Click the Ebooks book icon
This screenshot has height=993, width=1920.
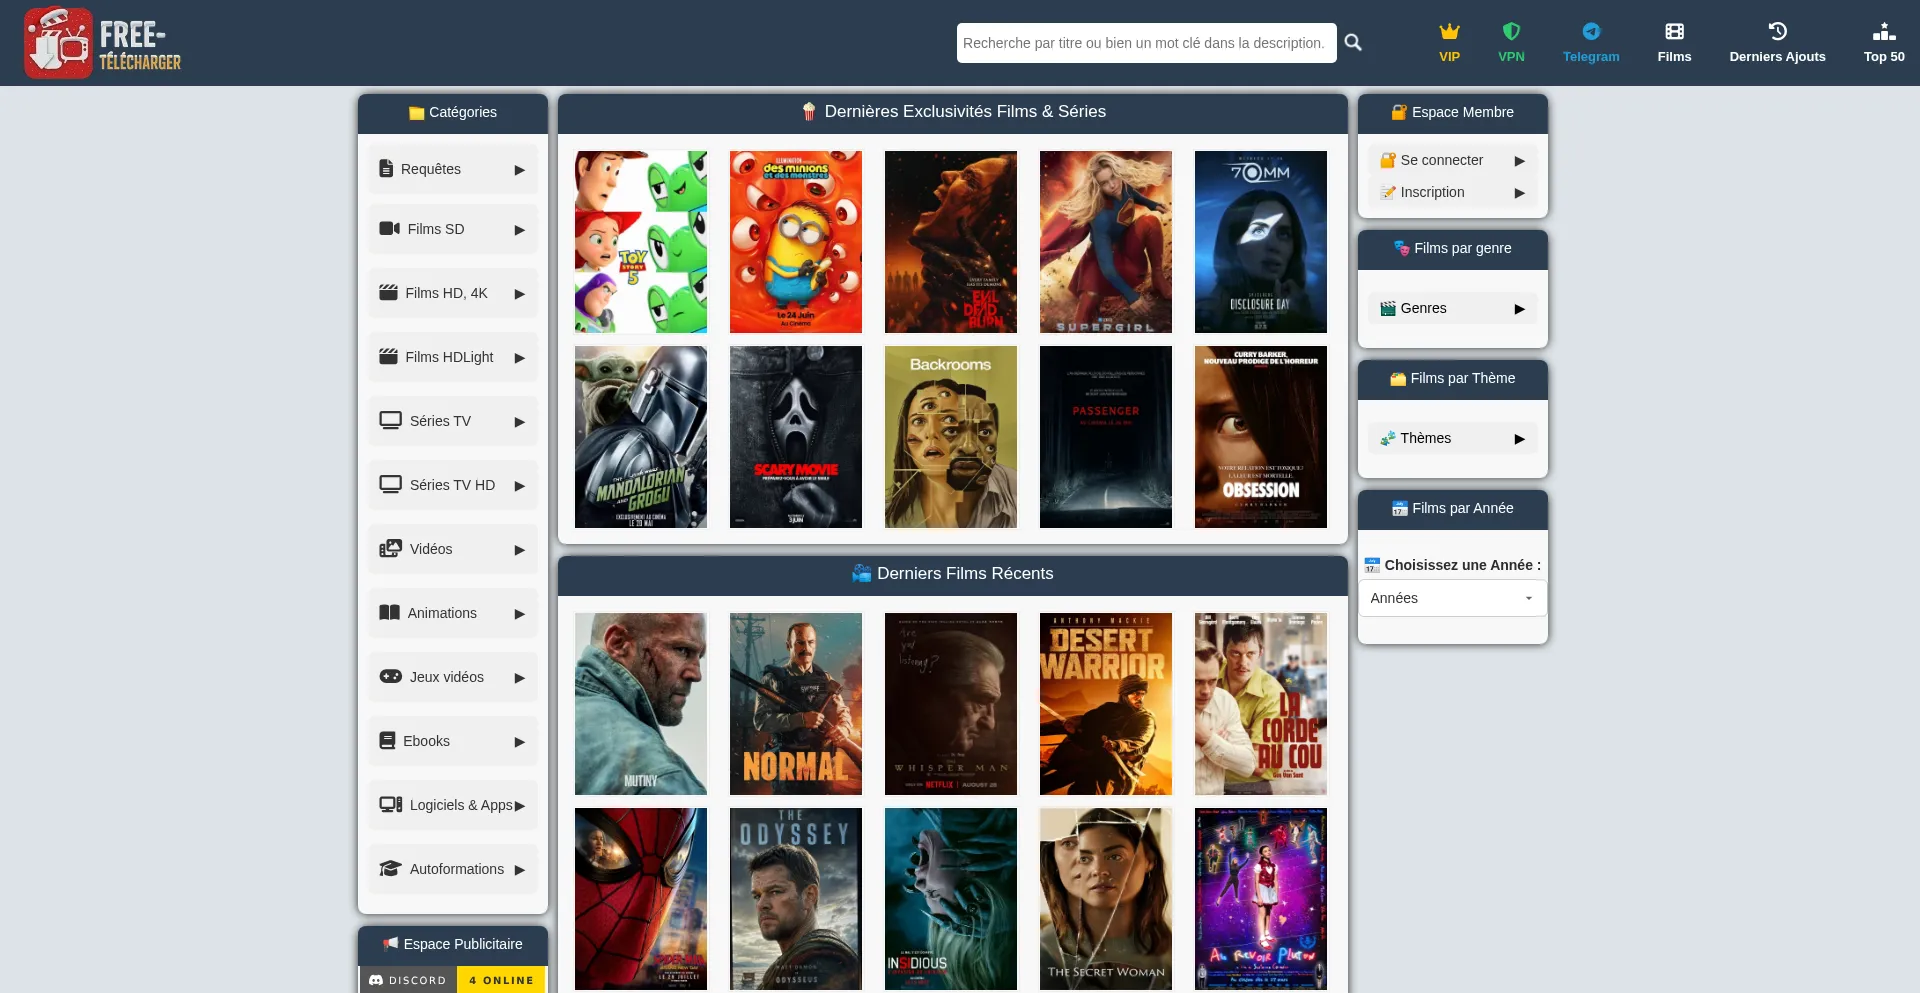[387, 741]
